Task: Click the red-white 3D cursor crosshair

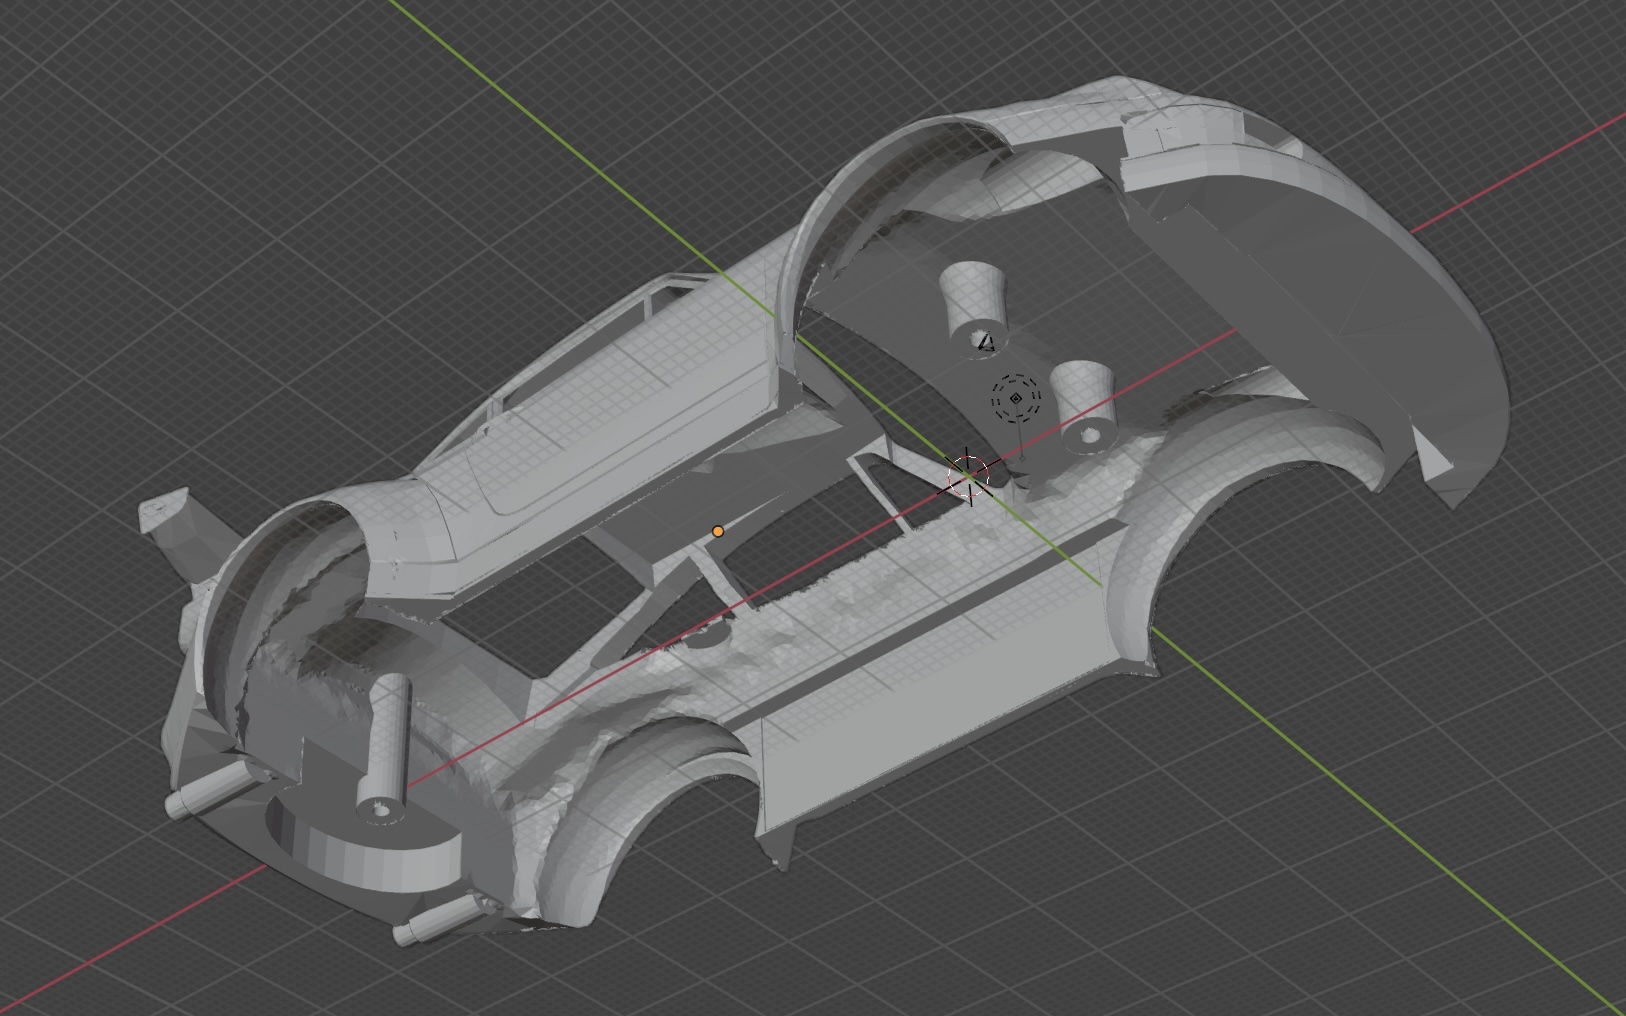Action: click(969, 476)
